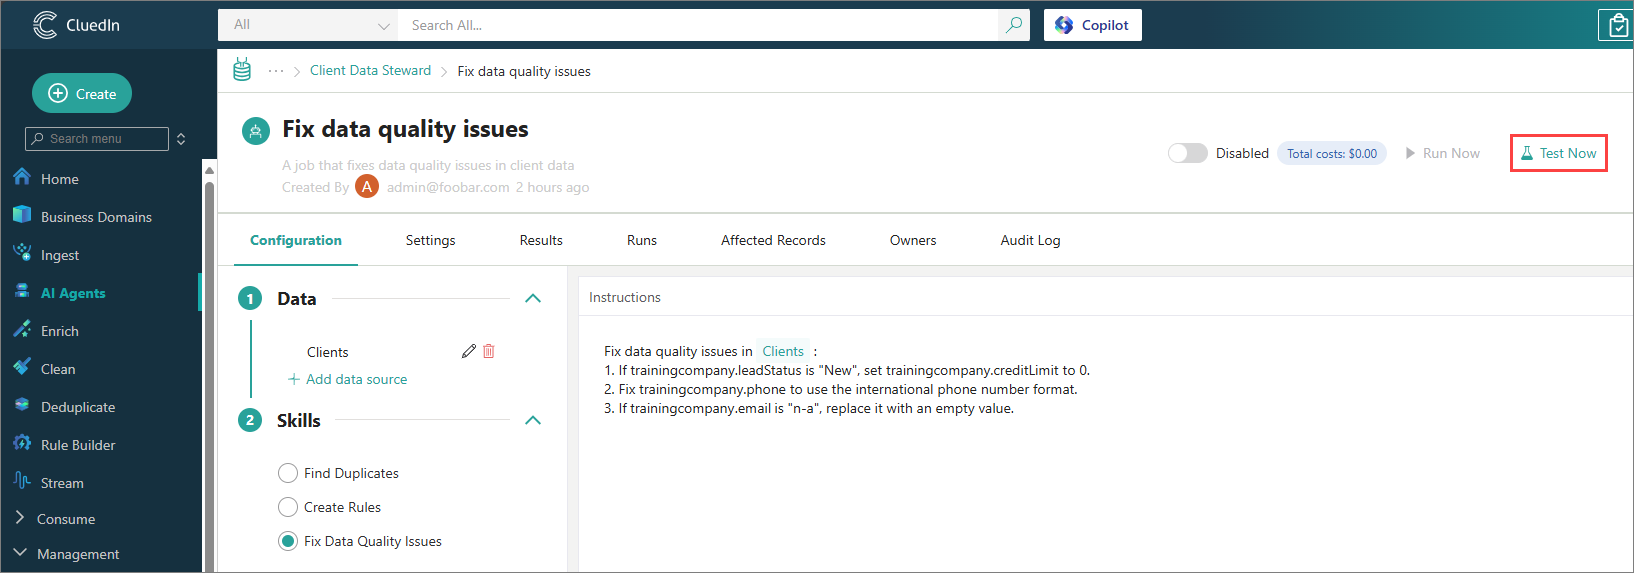
Task: Open the Rule Builder sidebar icon
Action: (x=22, y=444)
